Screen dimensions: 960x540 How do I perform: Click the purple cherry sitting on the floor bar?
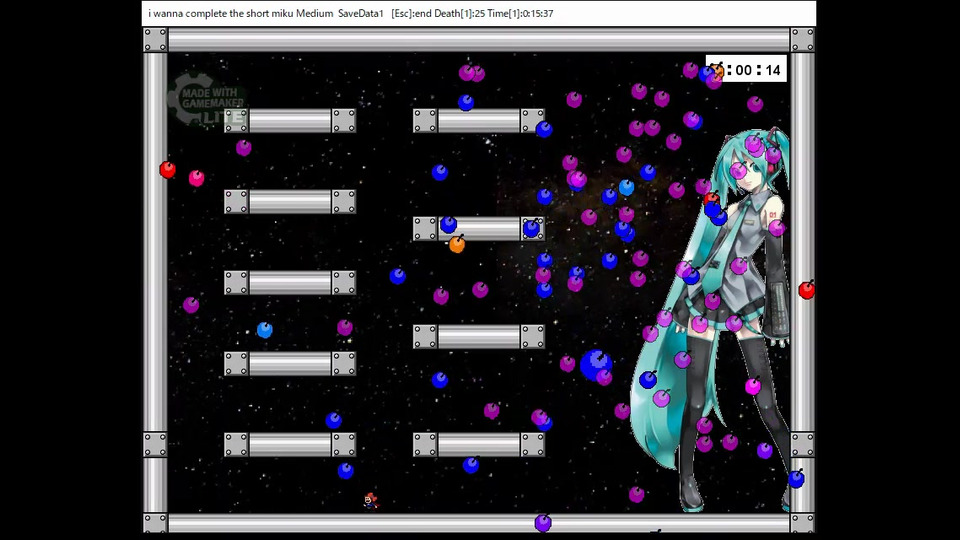pos(543,522)
